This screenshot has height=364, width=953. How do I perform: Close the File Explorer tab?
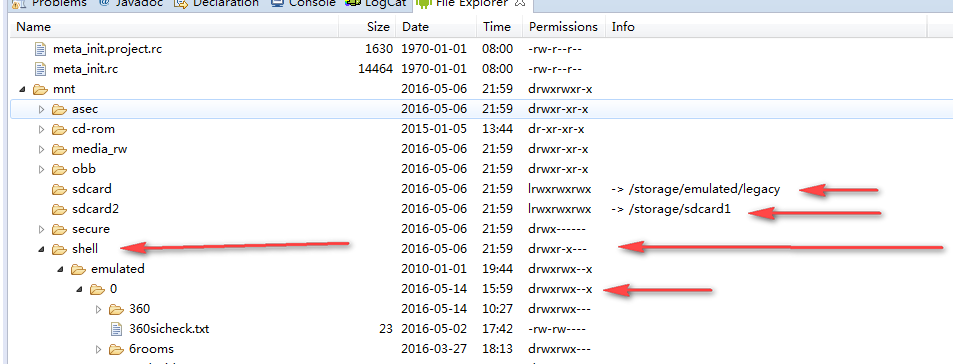519,3
